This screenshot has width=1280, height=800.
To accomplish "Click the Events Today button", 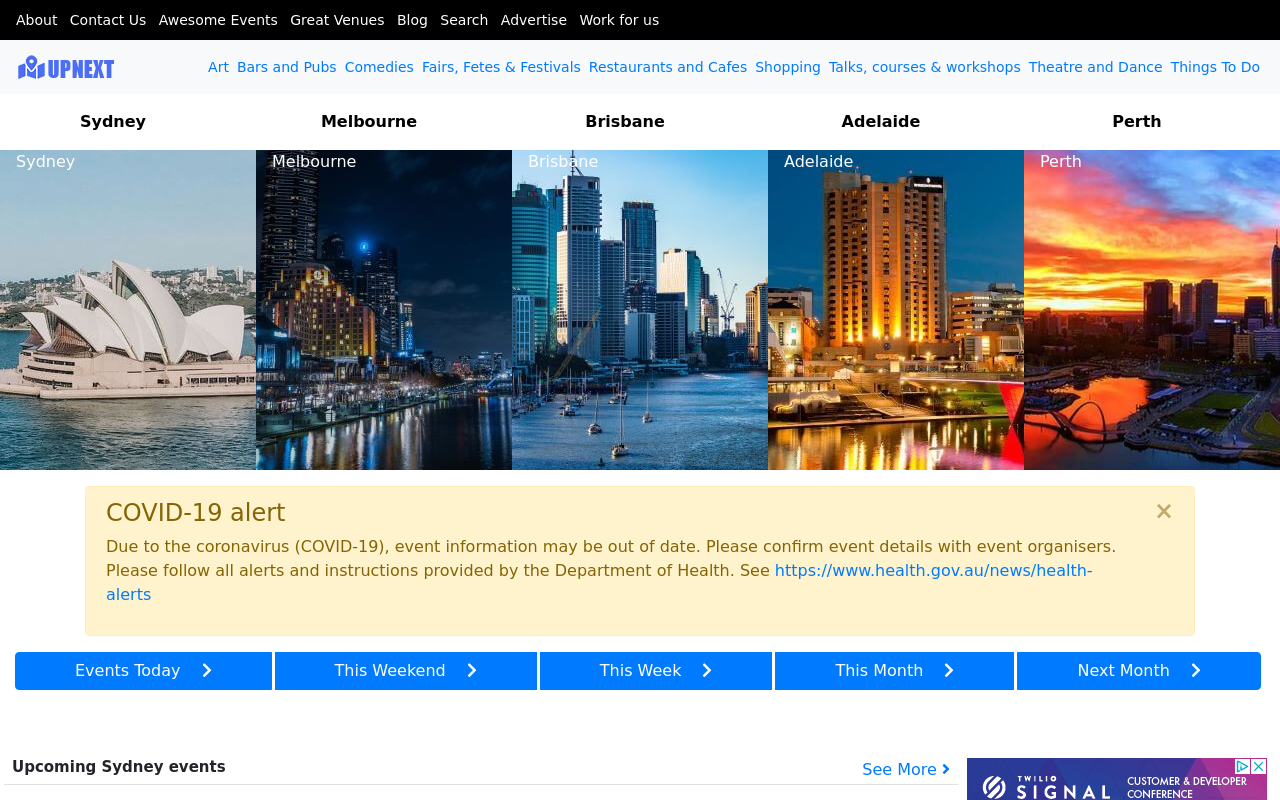I will (x=143, y=671).
